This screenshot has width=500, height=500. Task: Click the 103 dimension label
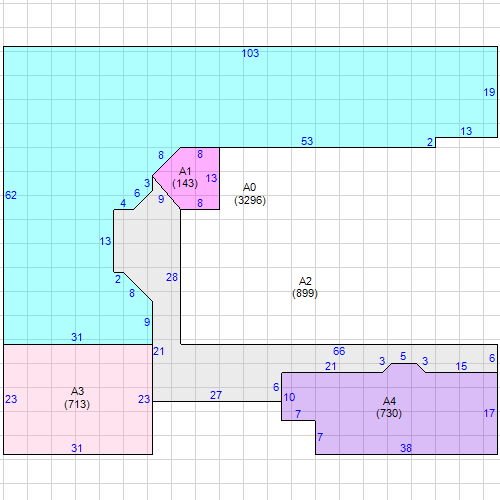coord(250,53)
